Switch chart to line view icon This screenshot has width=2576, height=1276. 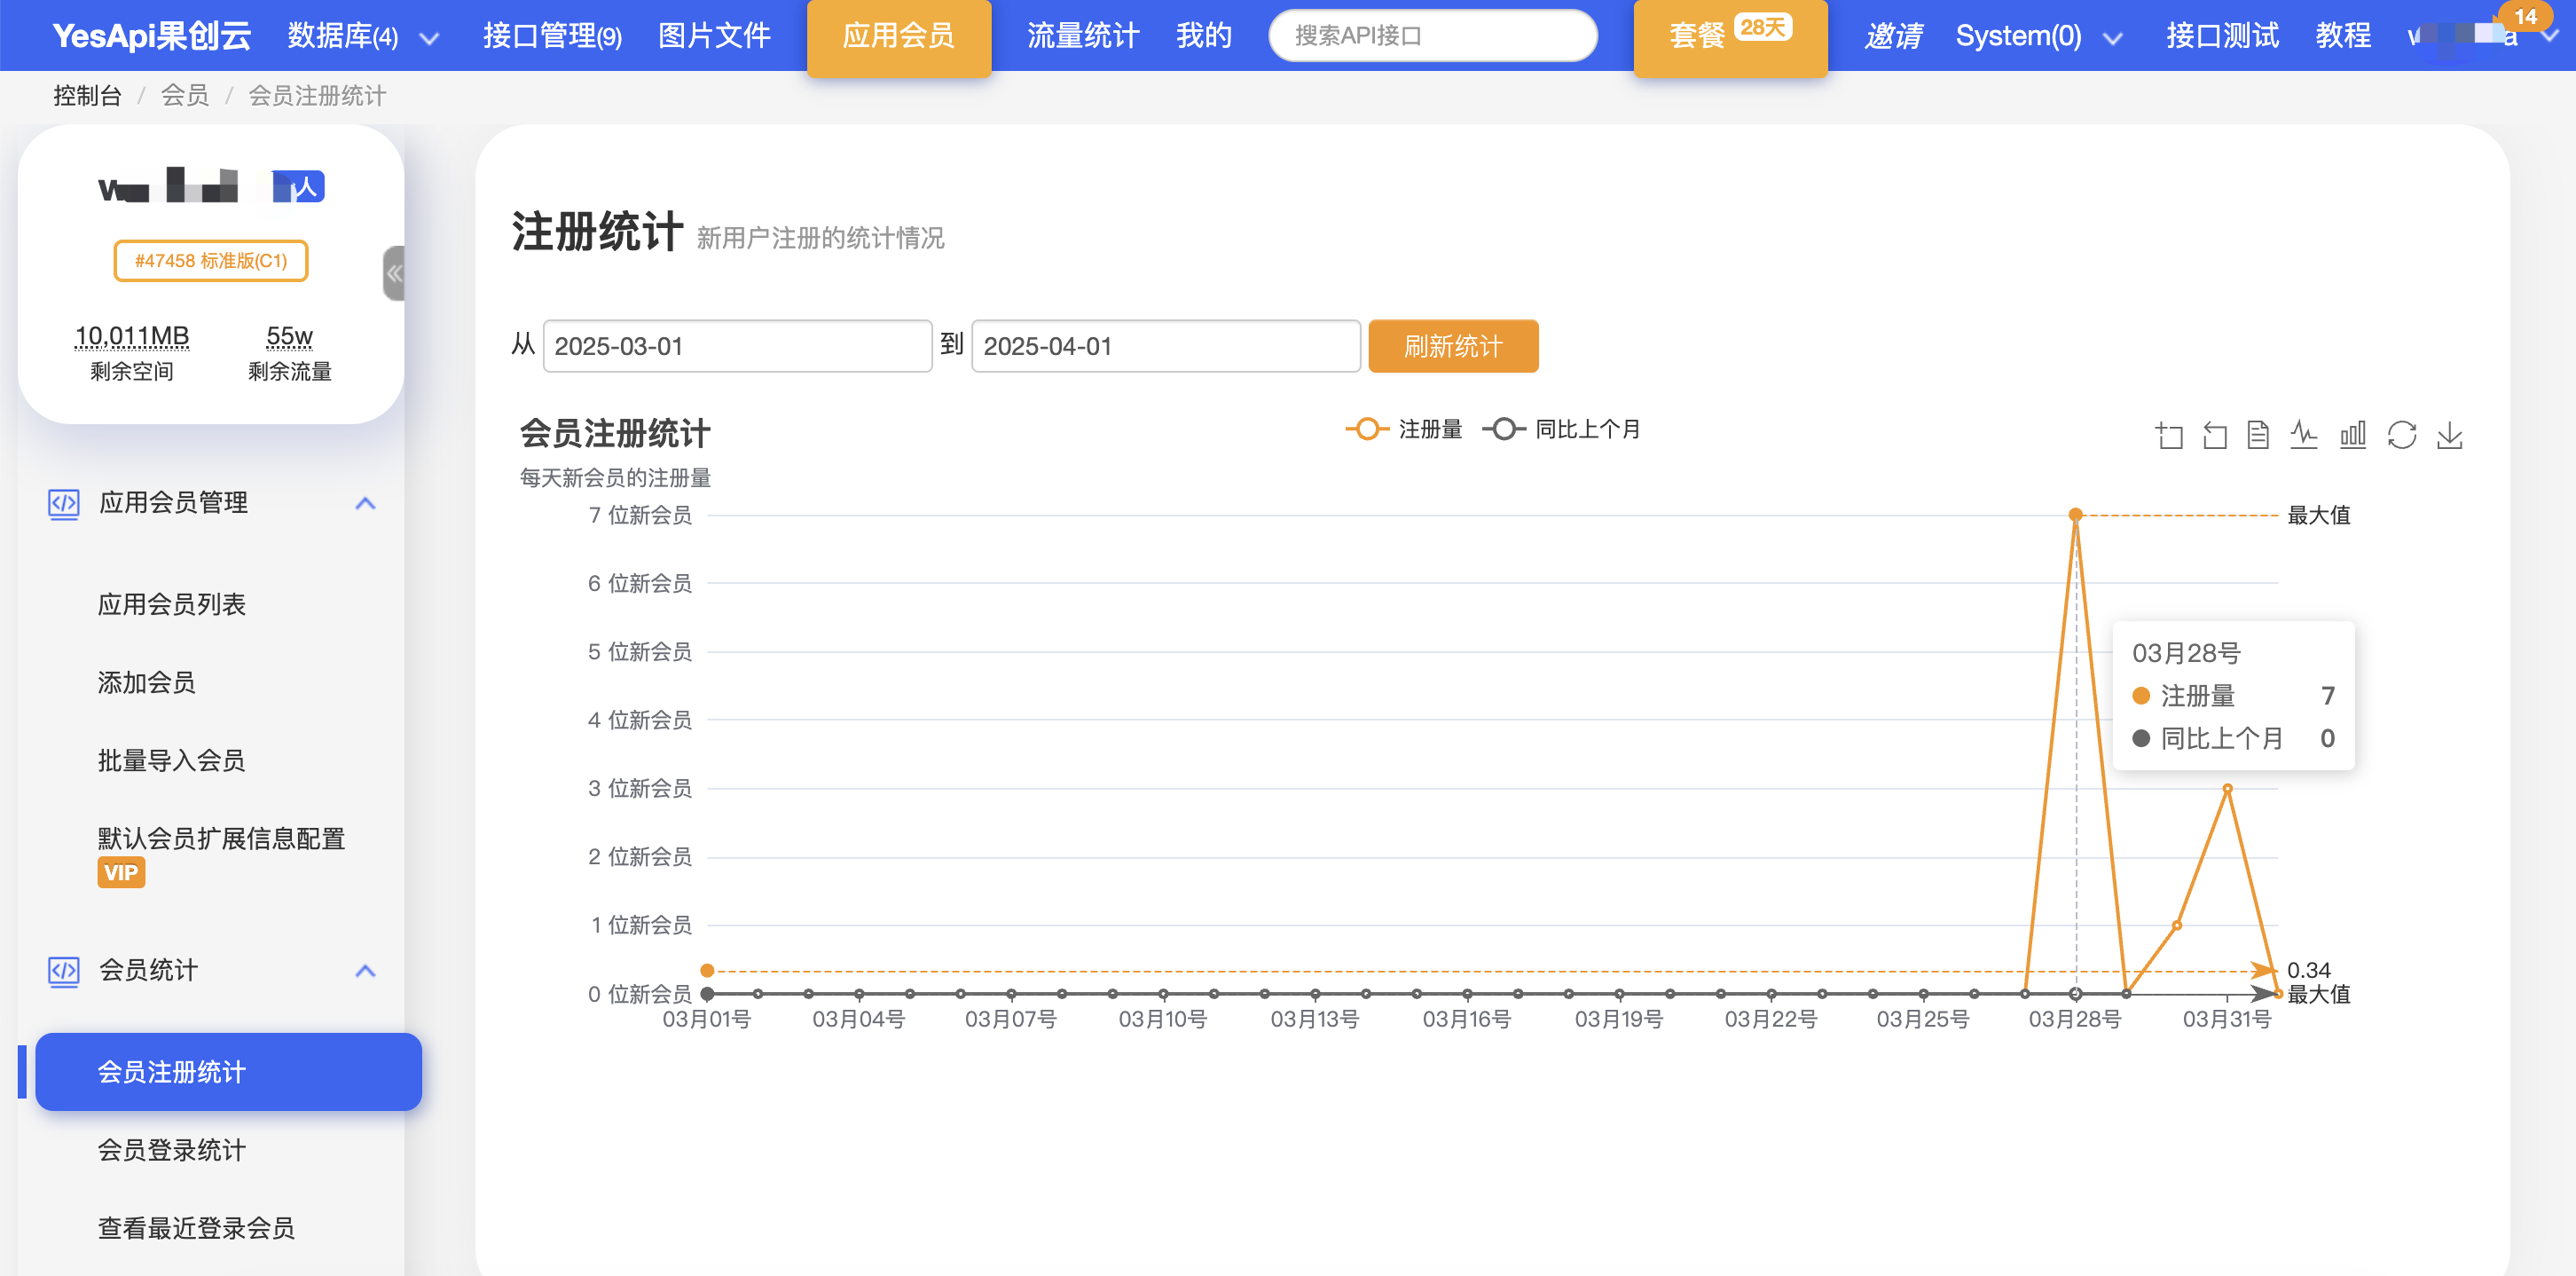pyautogui.click(x=2304, y=435)
